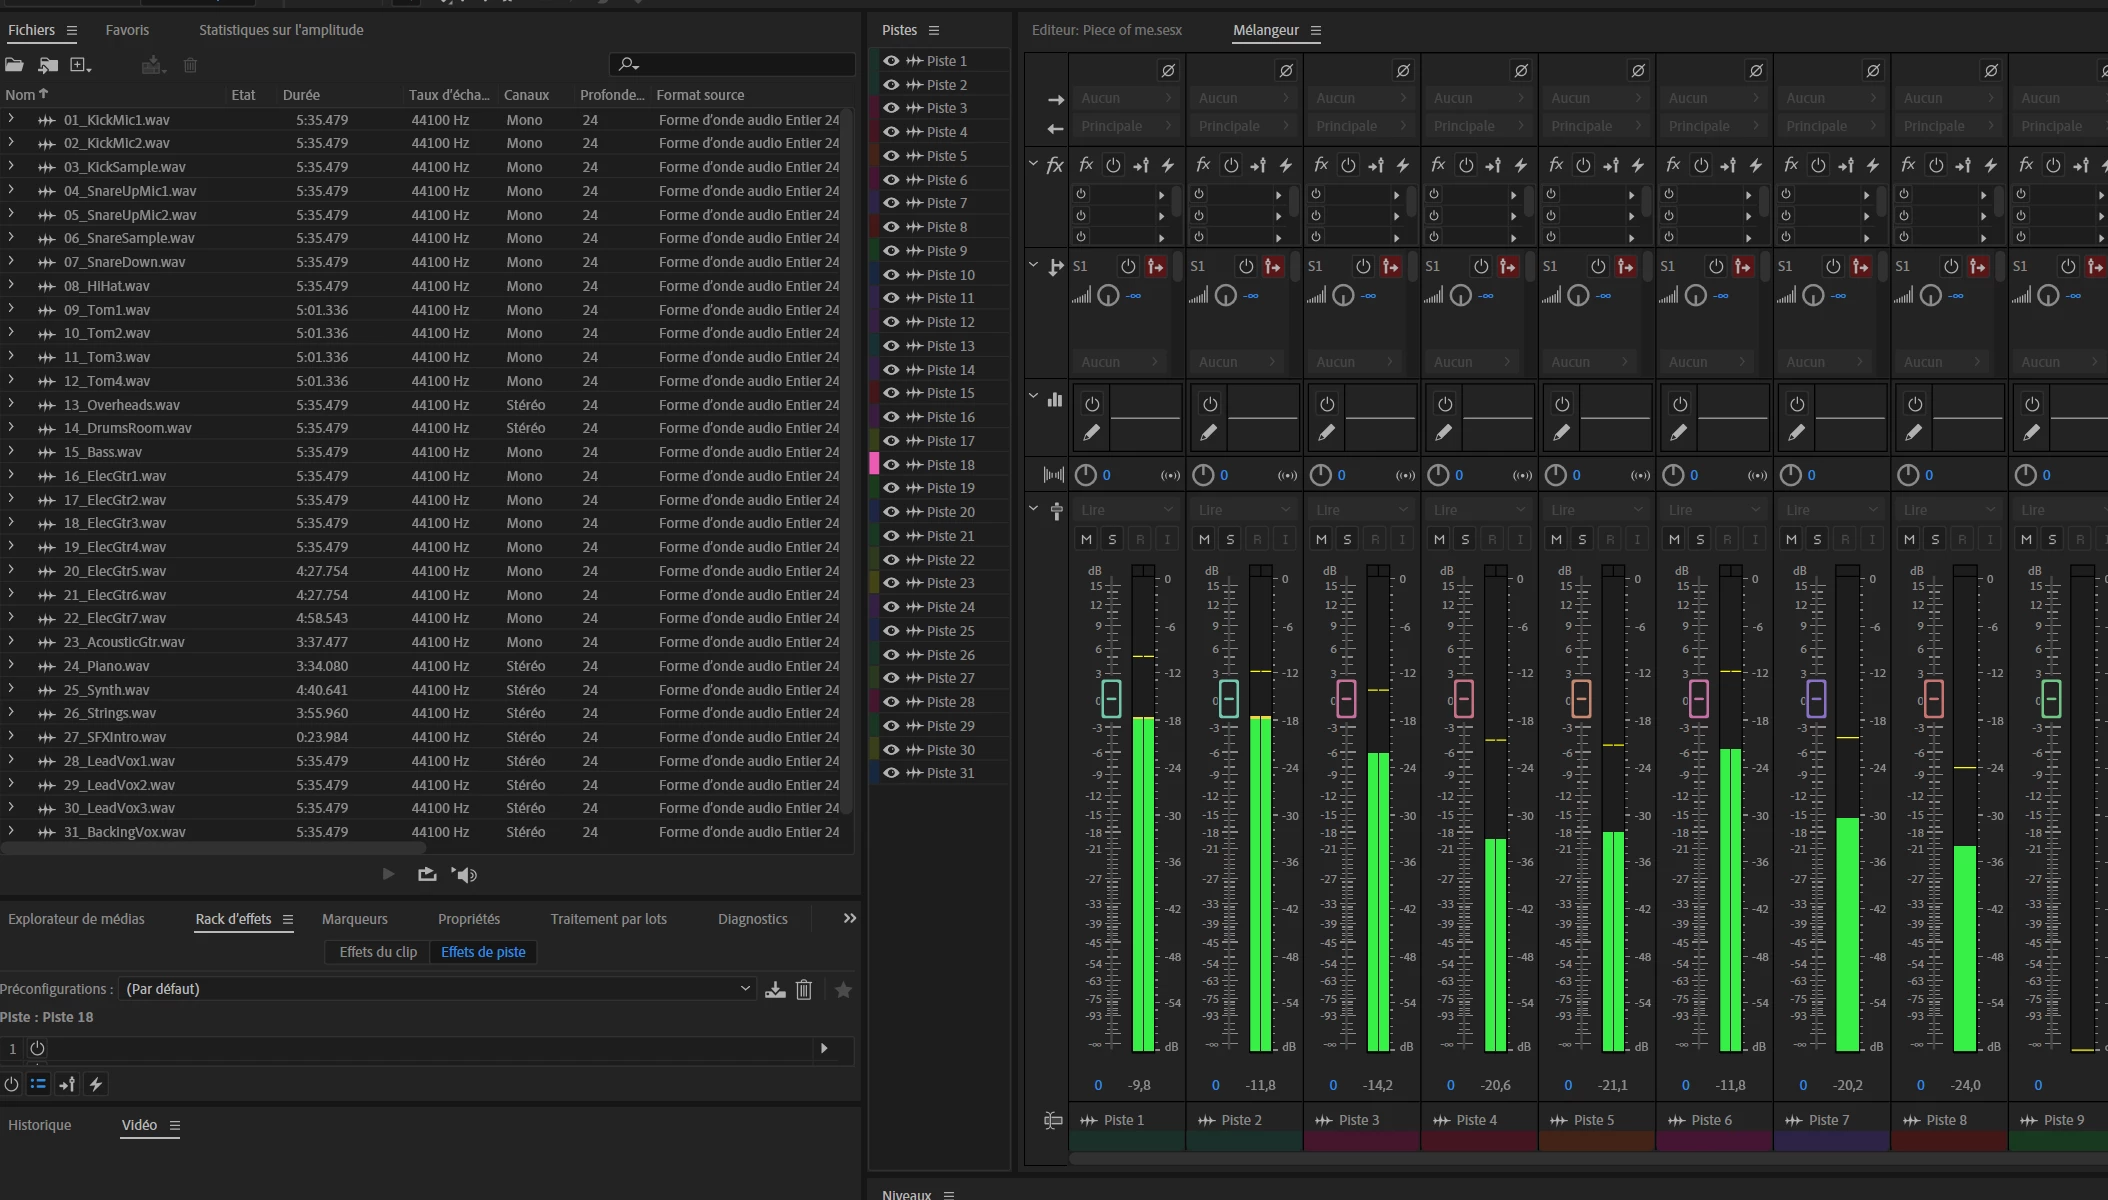Switch to the Marqueurs tab
This screenshot has width=2108, height=1200.
(x=354, y=919)
